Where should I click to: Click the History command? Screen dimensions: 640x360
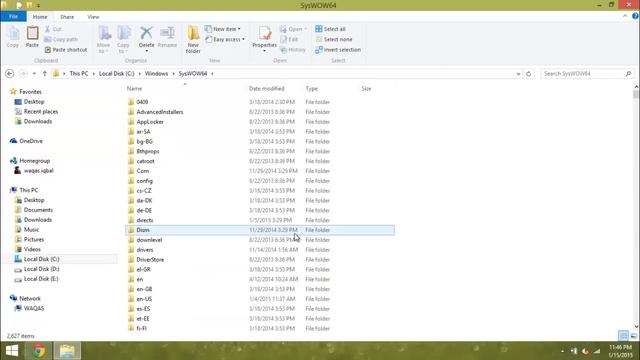[x=293, y=50]
